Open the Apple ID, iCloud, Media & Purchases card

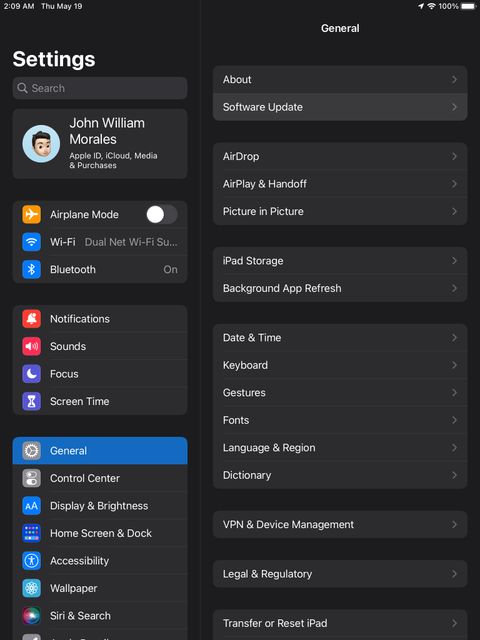tap(100, 144)
